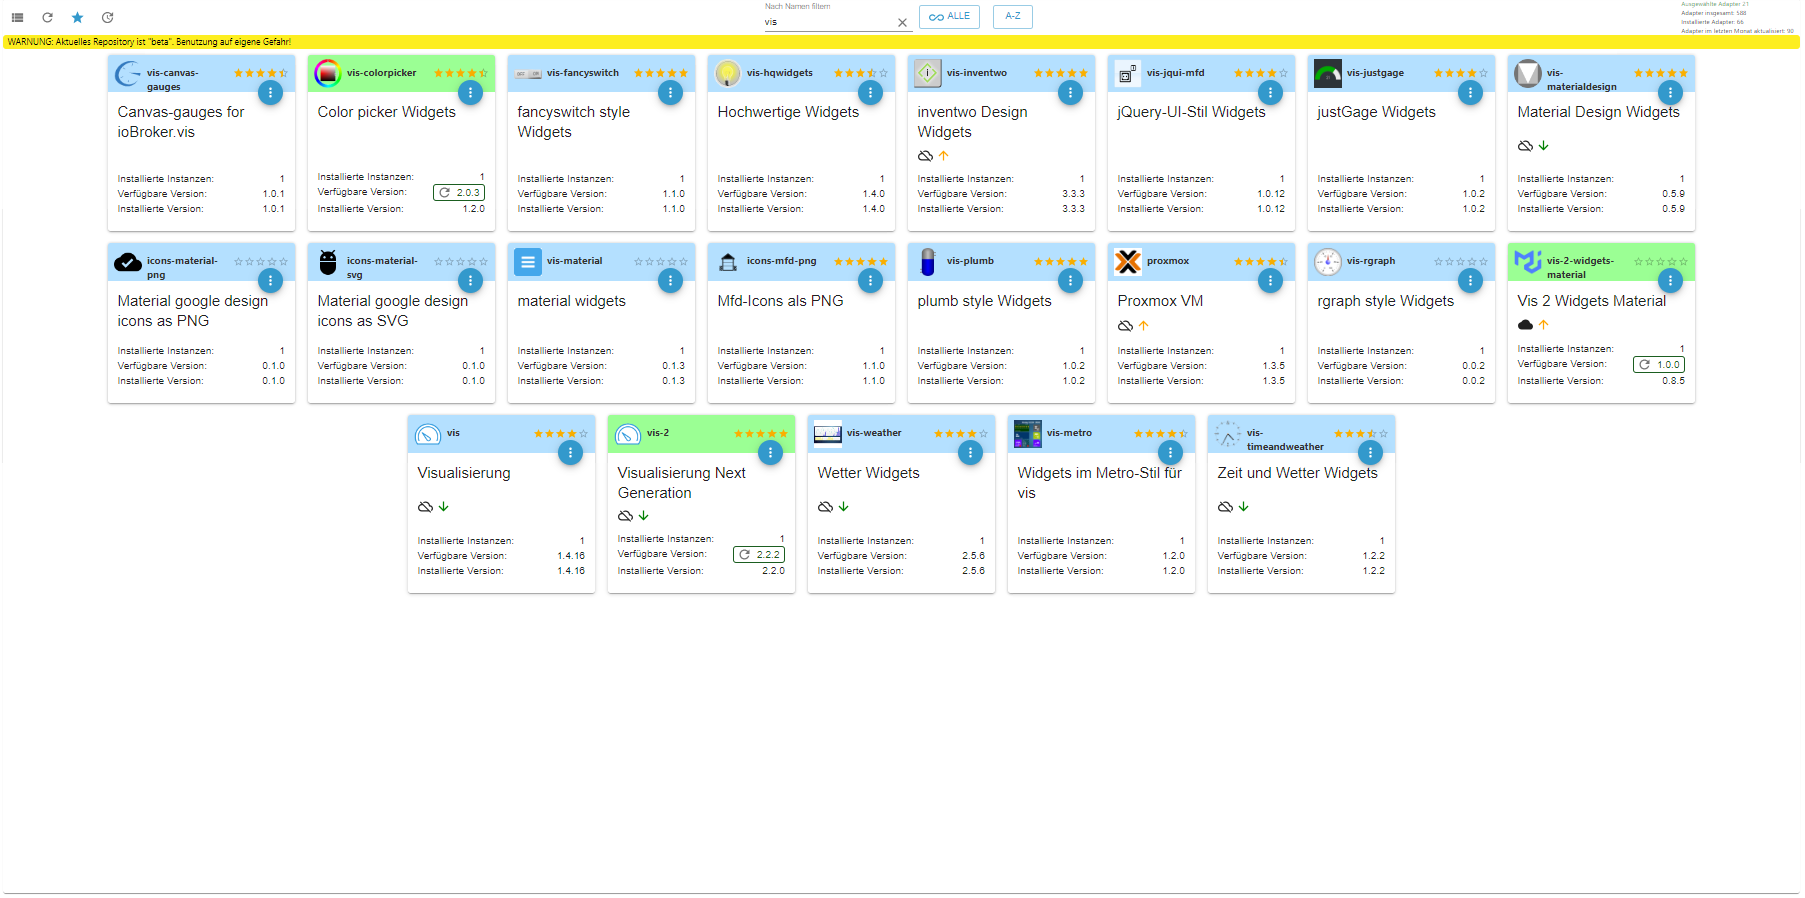Click the yellow beta repository warning banner
The width and height of the screenshot is (1805, 898).
pos(902,42)
